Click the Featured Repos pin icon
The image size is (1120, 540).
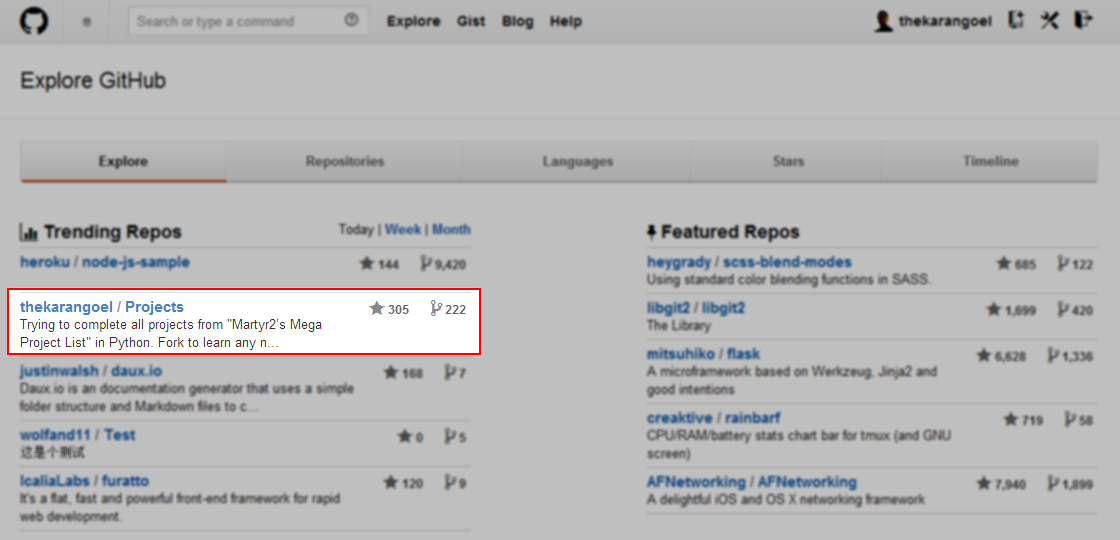click(x=651, y=231)
